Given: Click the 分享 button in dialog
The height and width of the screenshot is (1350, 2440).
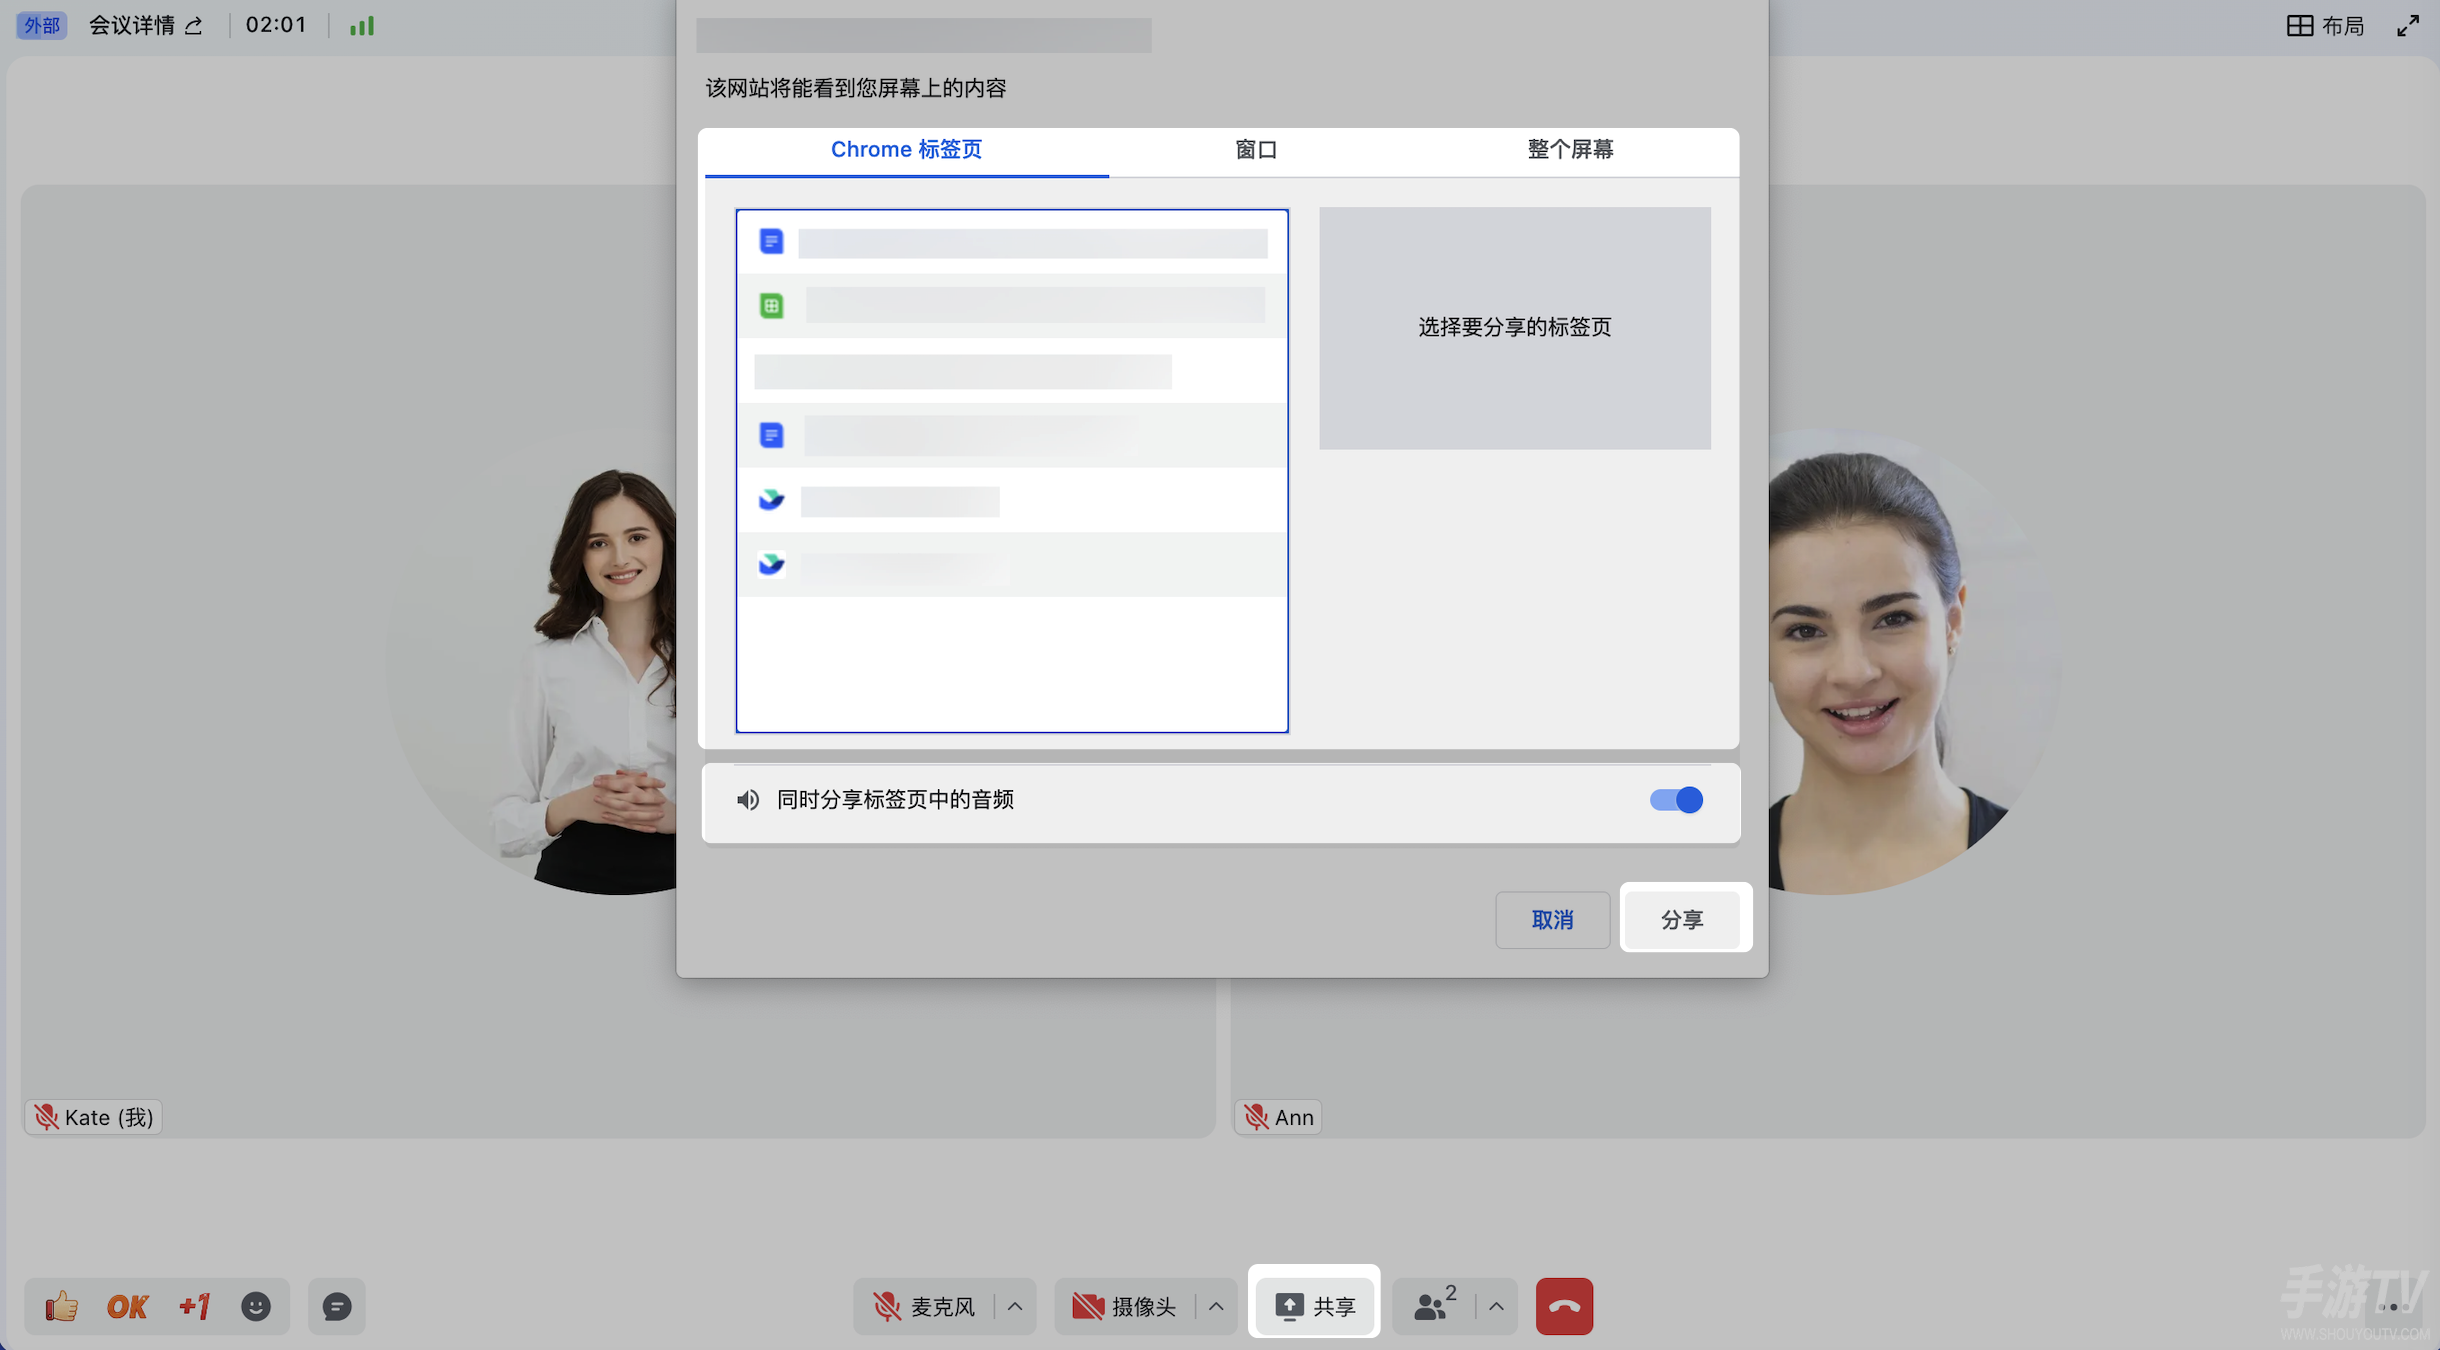Looking at the screenshot, I should click(1682, 920).
